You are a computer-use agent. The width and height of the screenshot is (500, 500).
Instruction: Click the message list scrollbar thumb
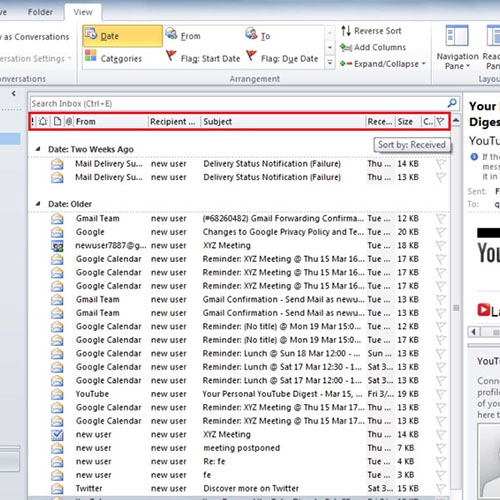(x=456, y=307)
